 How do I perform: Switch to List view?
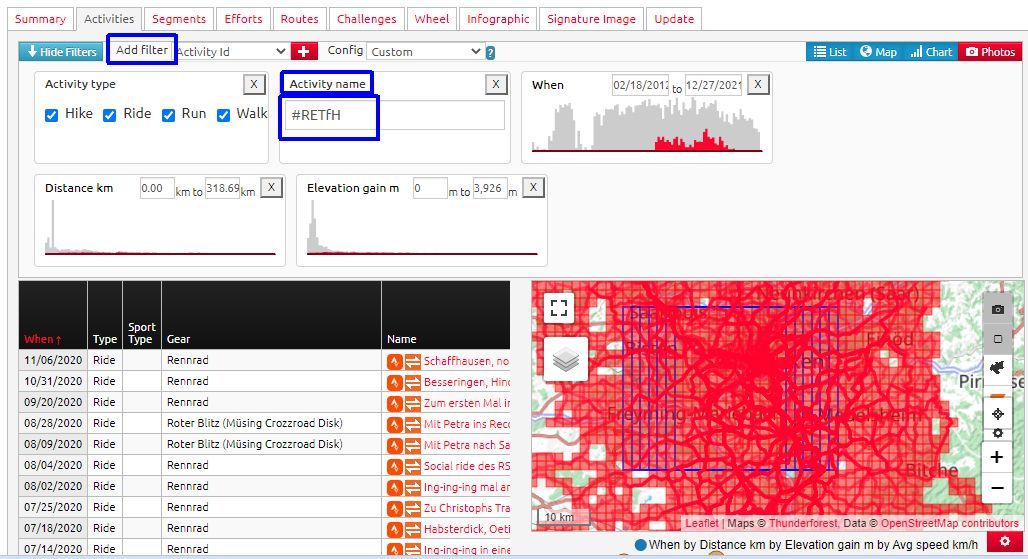click(x=829, y=52)
